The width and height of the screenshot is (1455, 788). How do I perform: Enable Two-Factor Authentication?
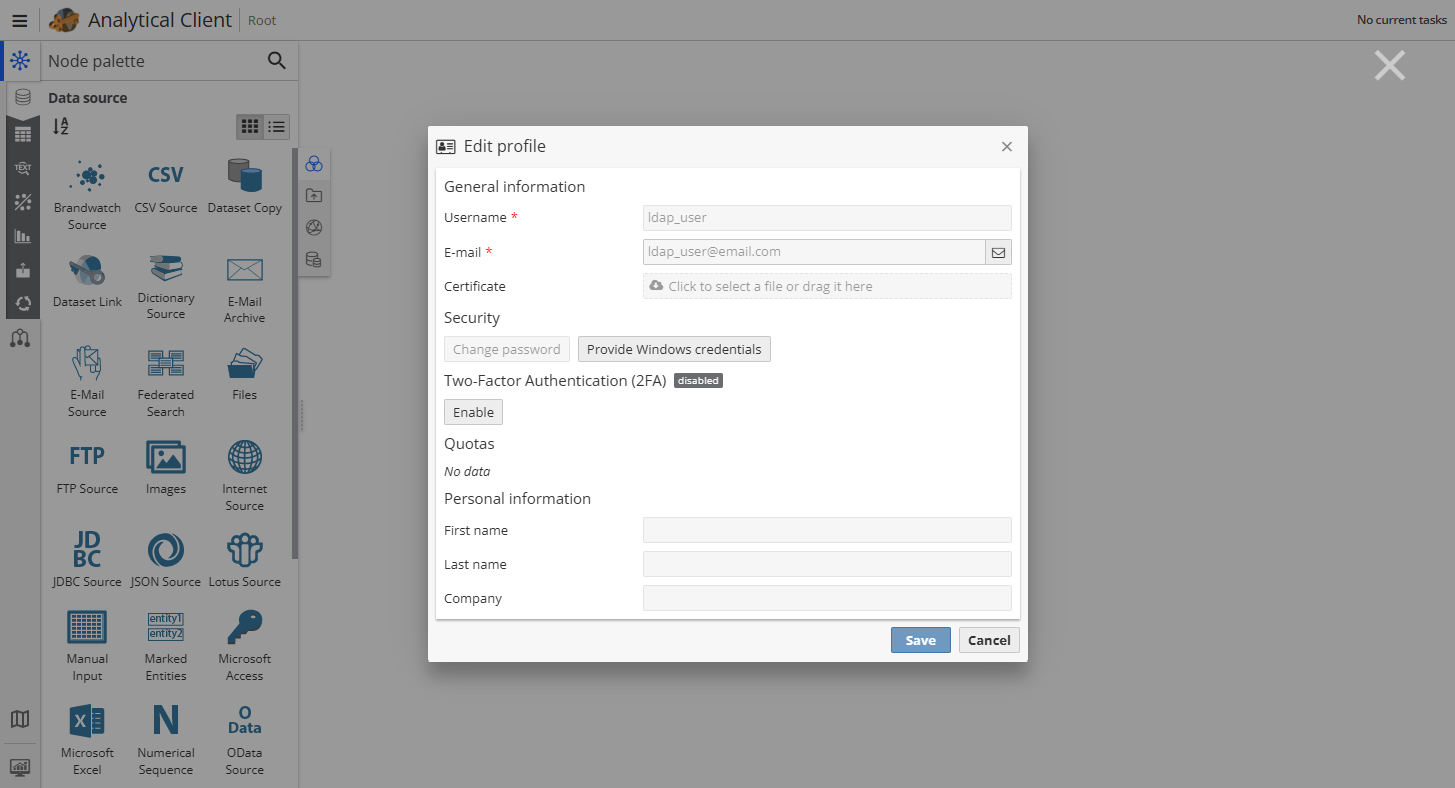[x=473, y=411]
